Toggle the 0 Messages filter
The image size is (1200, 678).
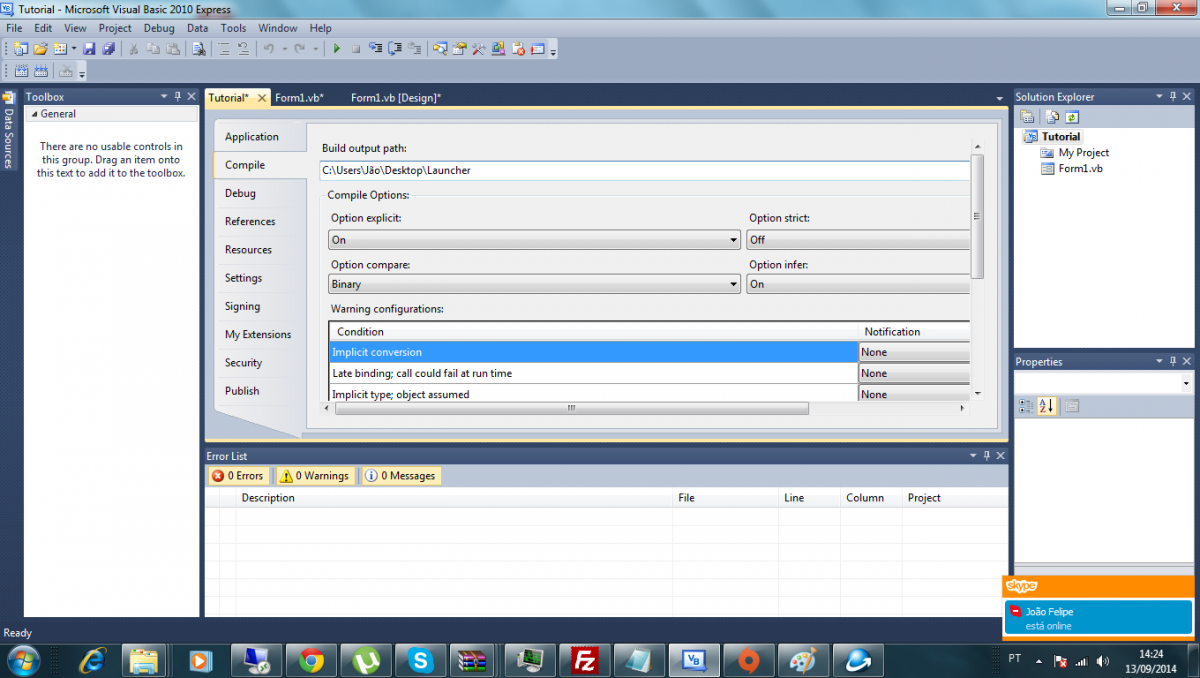(401, 476)
